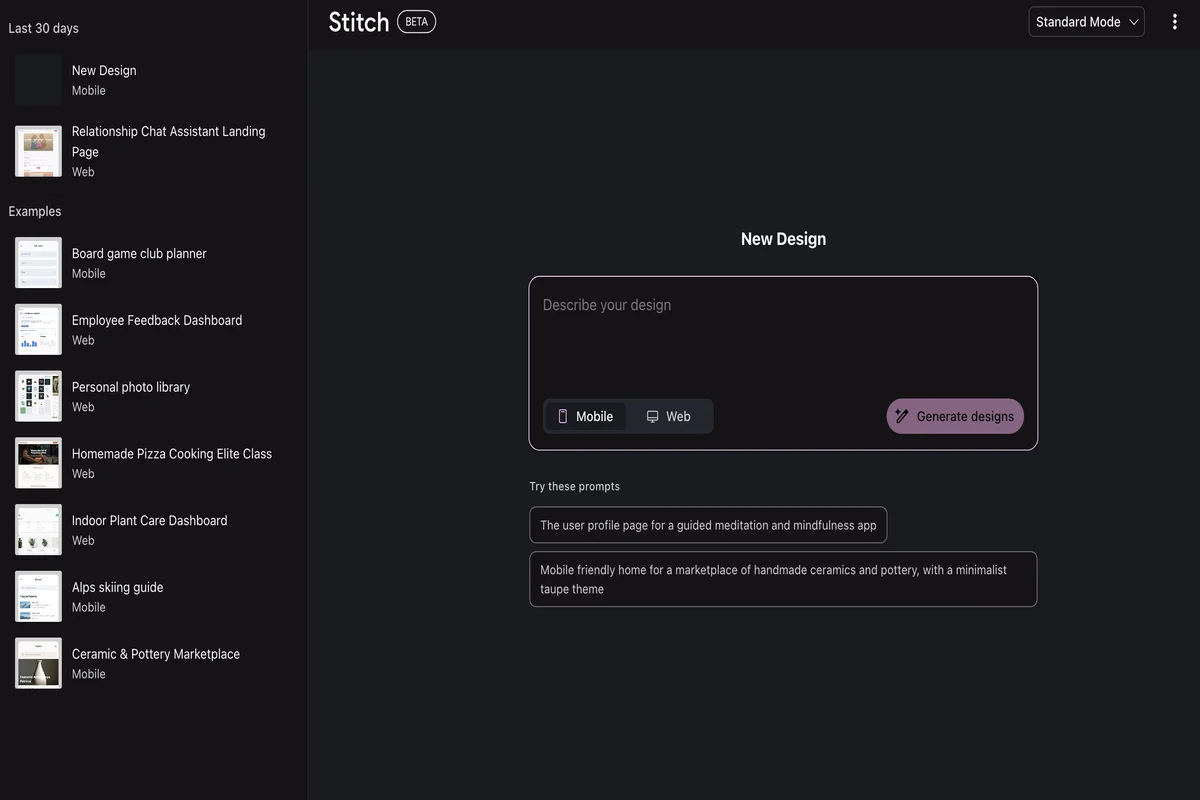This screenshot has width=1200, height=800.
Task: Click the 'Examples' section label
Action: tap(35, 211)
